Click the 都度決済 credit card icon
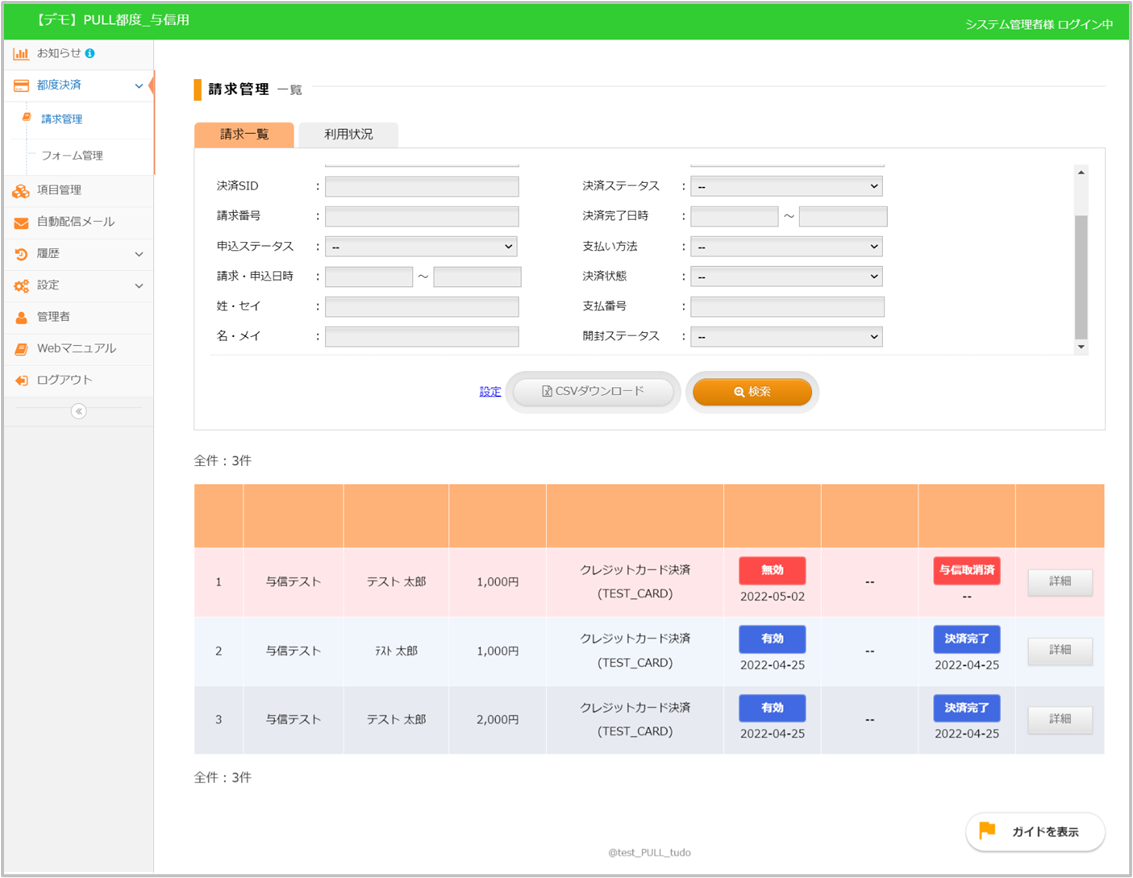This screenshot has height=878, width=1133. click(21, 86)
